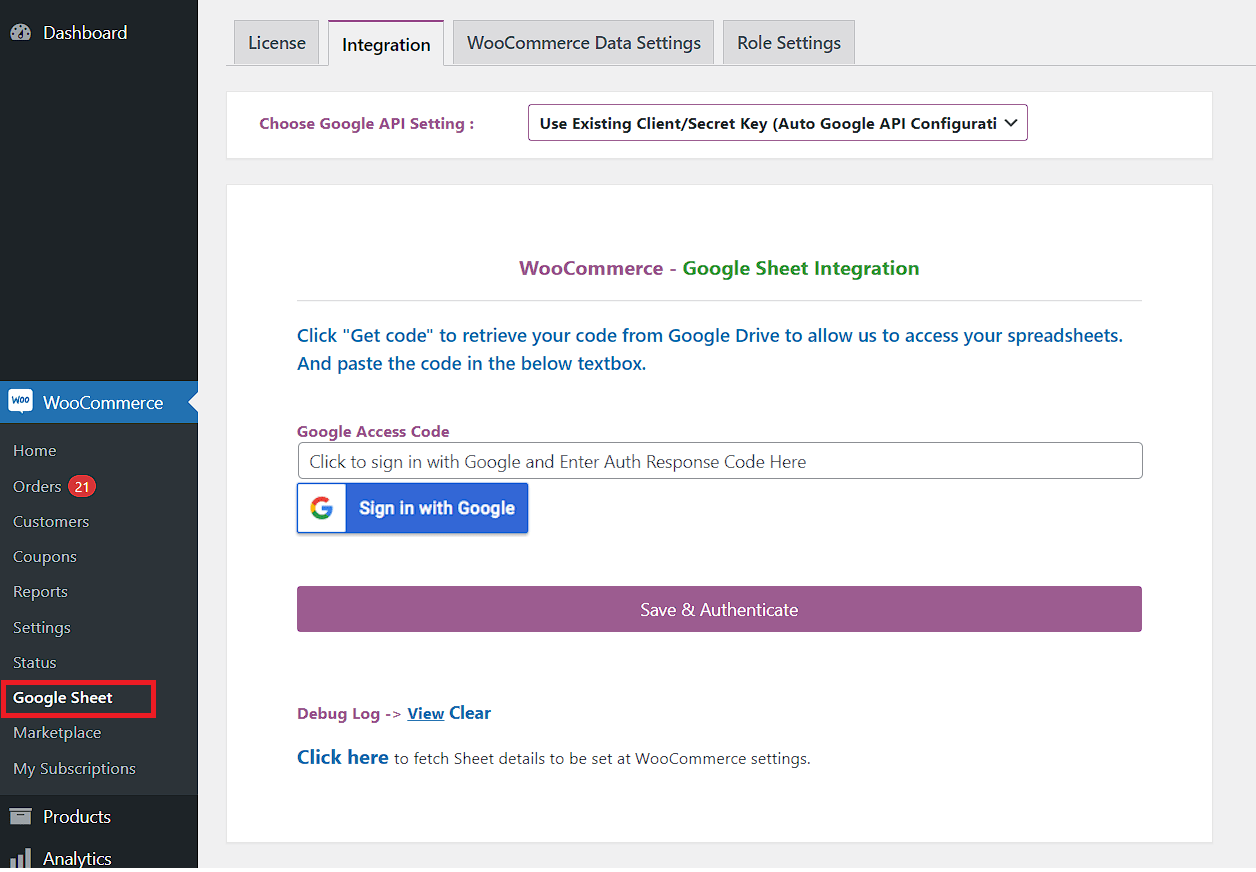Viewport: 1256px width, 872px height.
Task: Click the 'Choose Google API Setting :' label
Action: point(367,124)
